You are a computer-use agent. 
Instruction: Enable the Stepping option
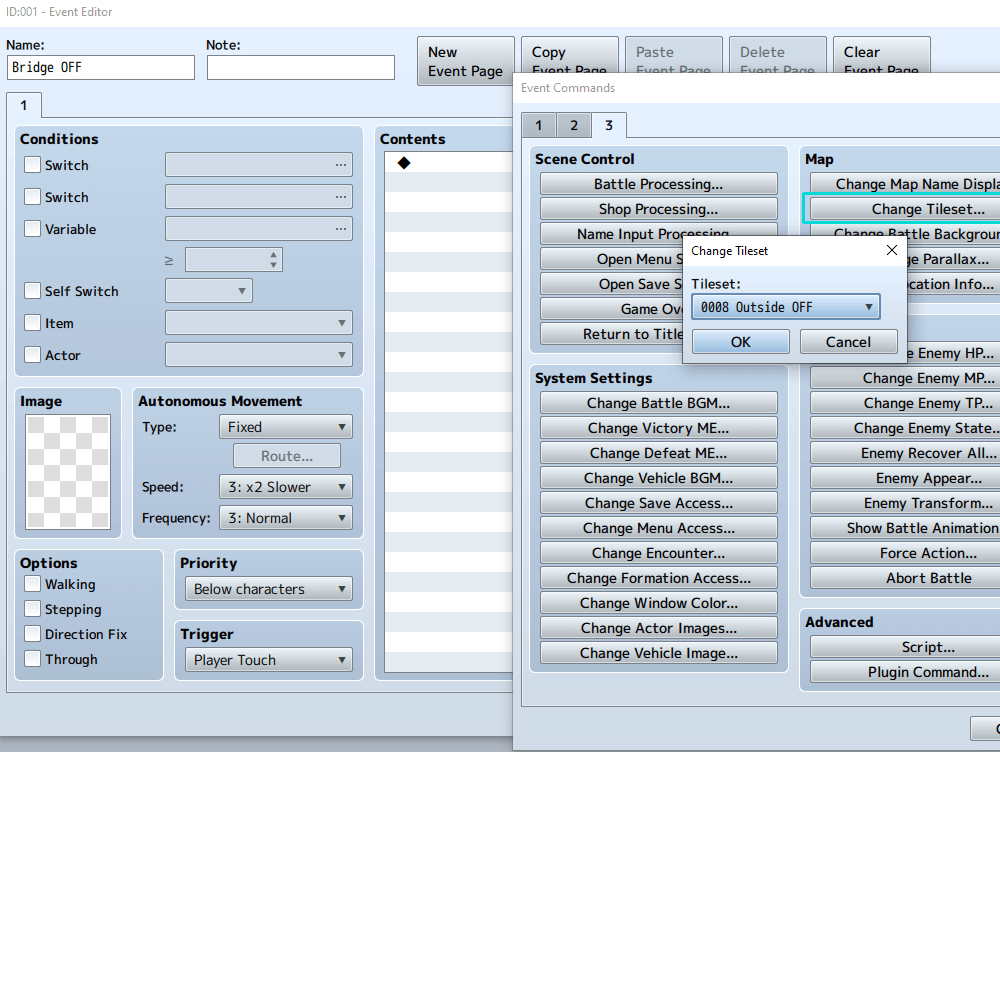(x=32, y=609)
